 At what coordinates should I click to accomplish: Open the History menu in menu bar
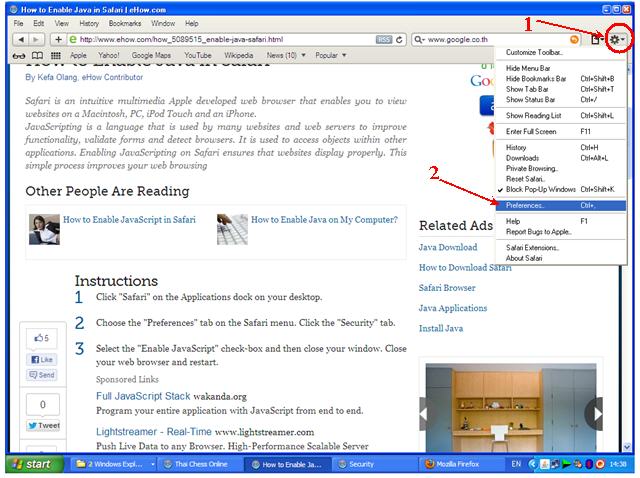[x=89, y=24]
